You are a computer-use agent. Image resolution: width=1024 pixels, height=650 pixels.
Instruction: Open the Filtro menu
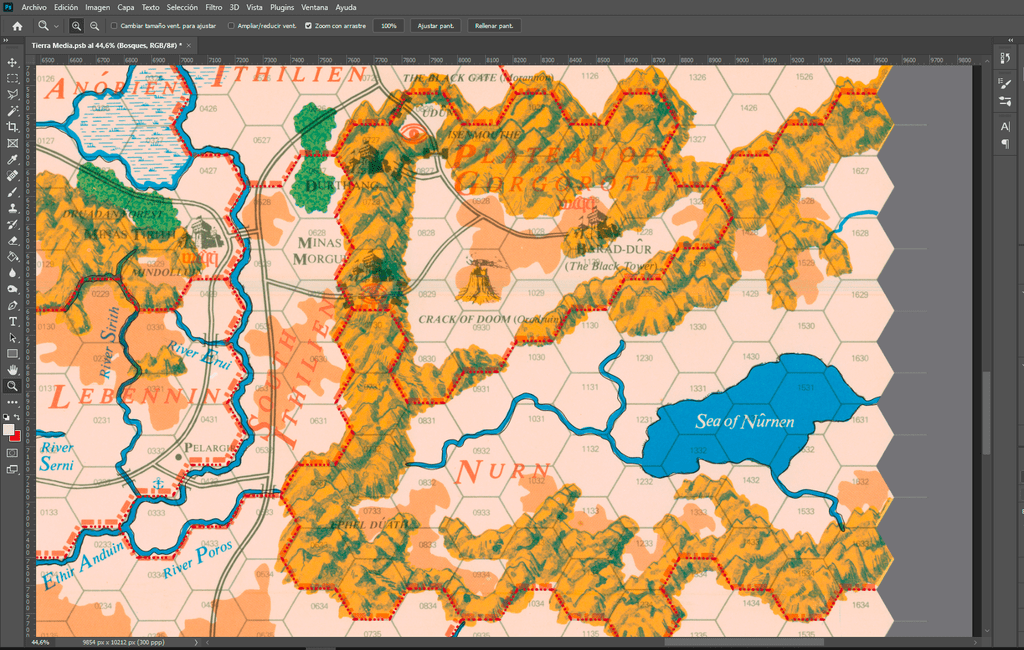click(214, 7)
